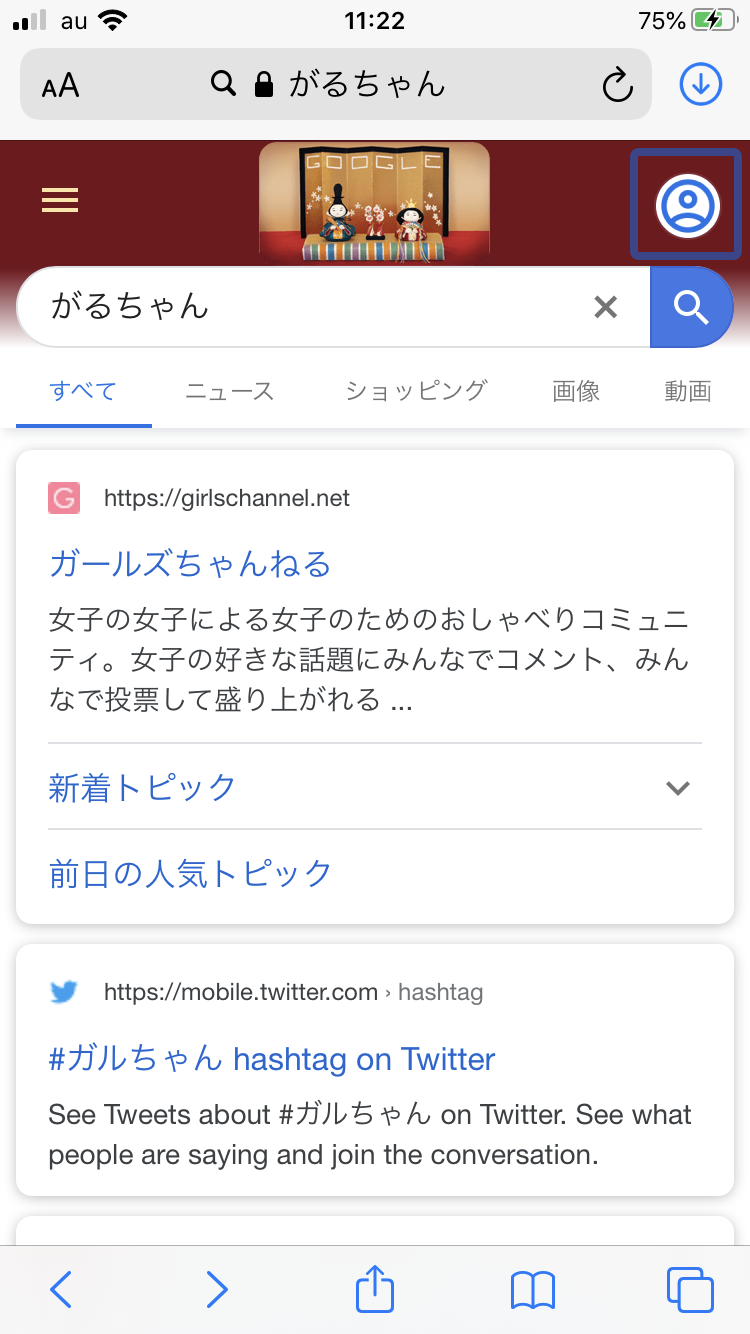Screen dimensions: 750x1334
Task: Open the 前日の人気トピック link
Action: tap(190, 873)
